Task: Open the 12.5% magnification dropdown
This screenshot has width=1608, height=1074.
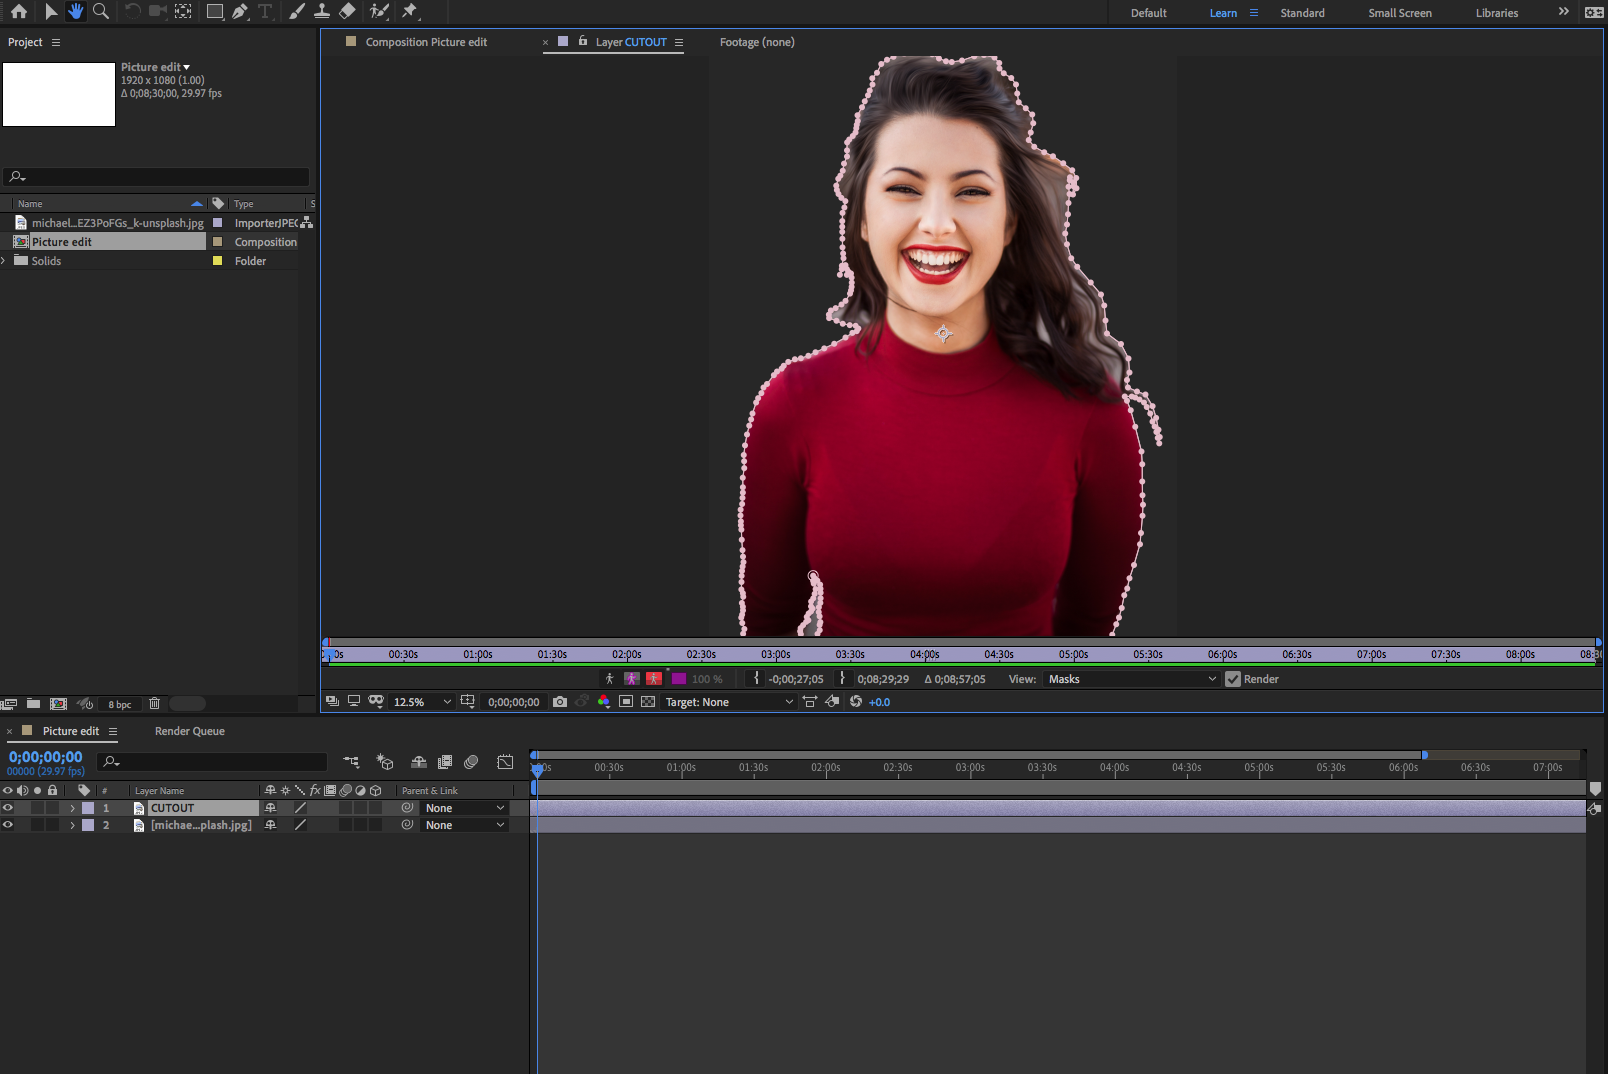Action: [422, 702]
